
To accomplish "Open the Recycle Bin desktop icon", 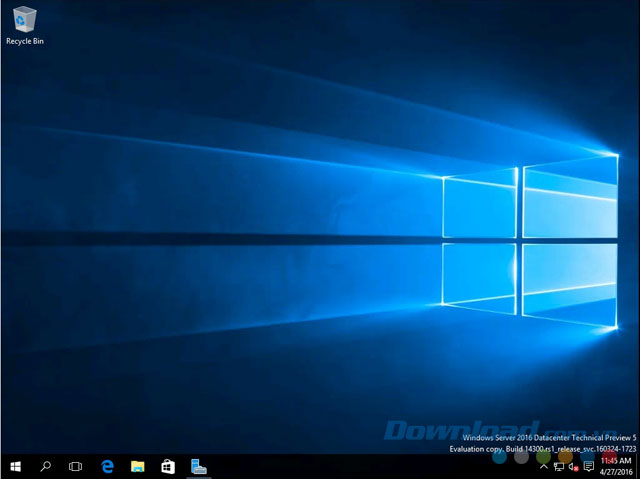I will click(25, 25).
